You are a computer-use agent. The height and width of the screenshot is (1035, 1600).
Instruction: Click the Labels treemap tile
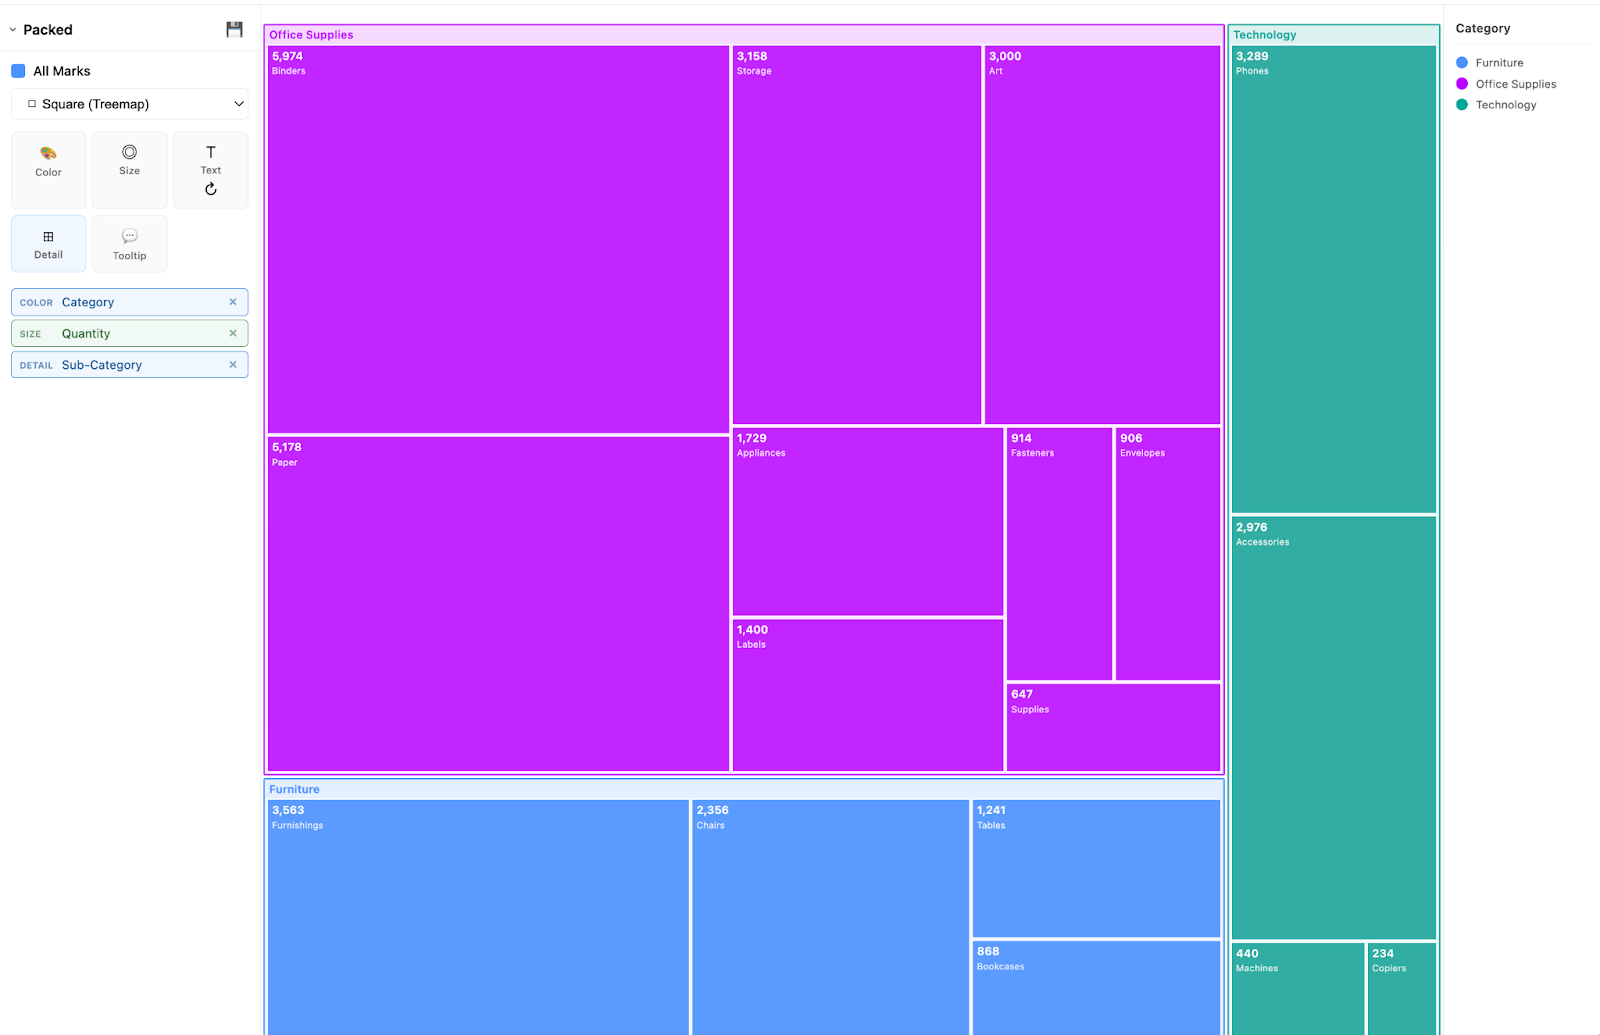click(x=868, y=695)
